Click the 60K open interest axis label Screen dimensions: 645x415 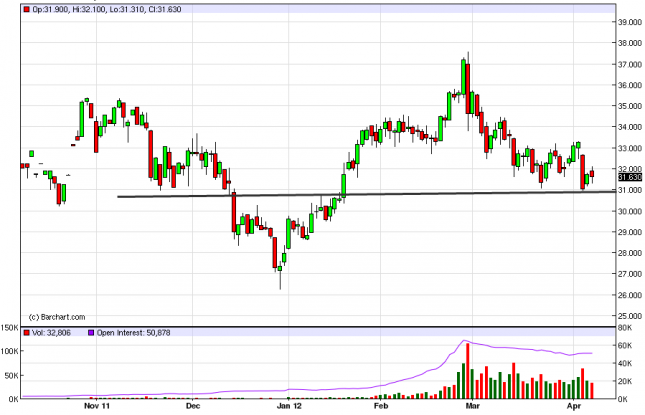[625, 346]
